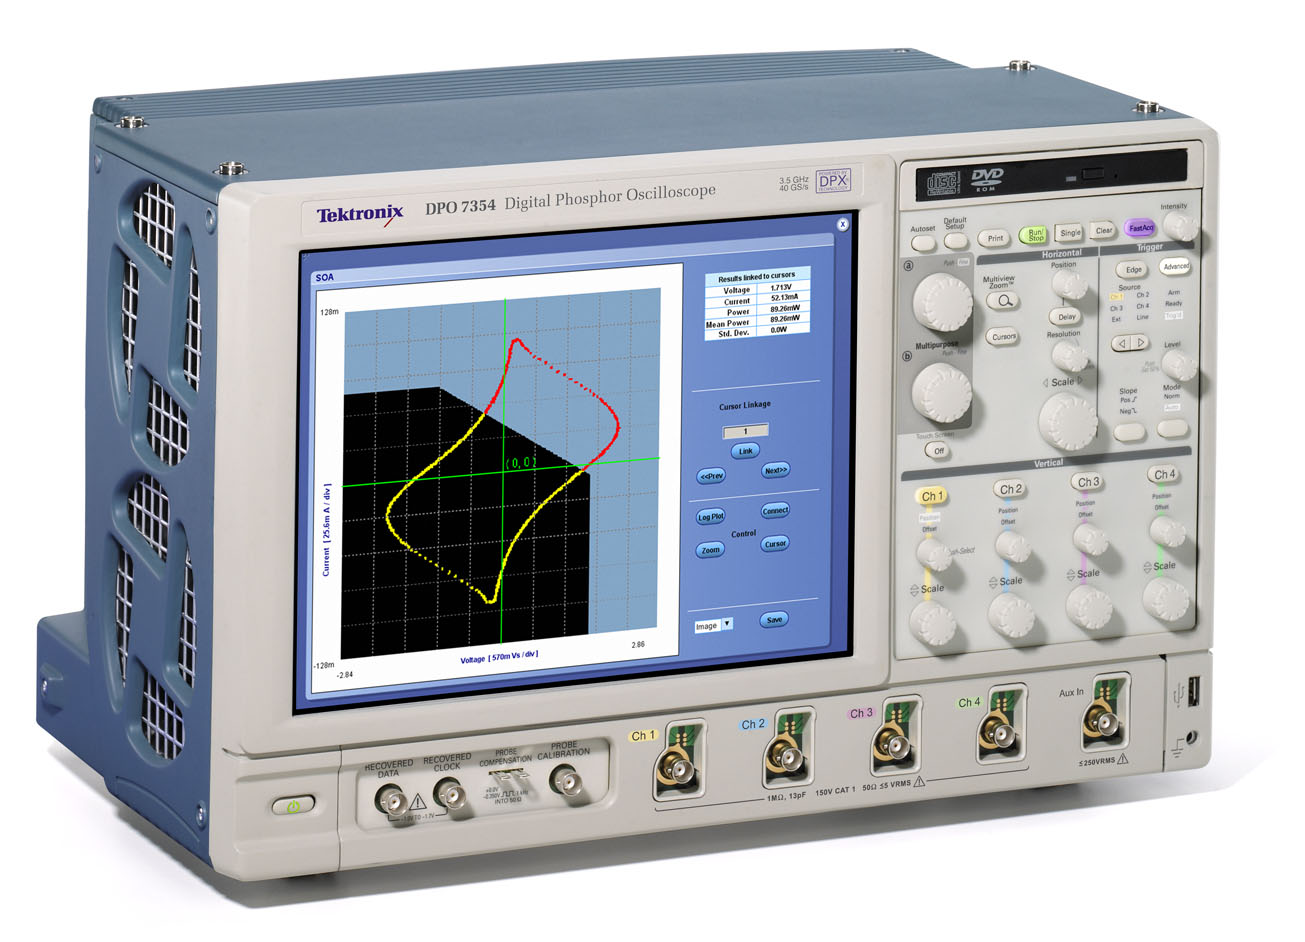The image size is (1305, 942).
Task: Toggle the Ch 1 vertical channel button
Action: (x=931, y=496)
